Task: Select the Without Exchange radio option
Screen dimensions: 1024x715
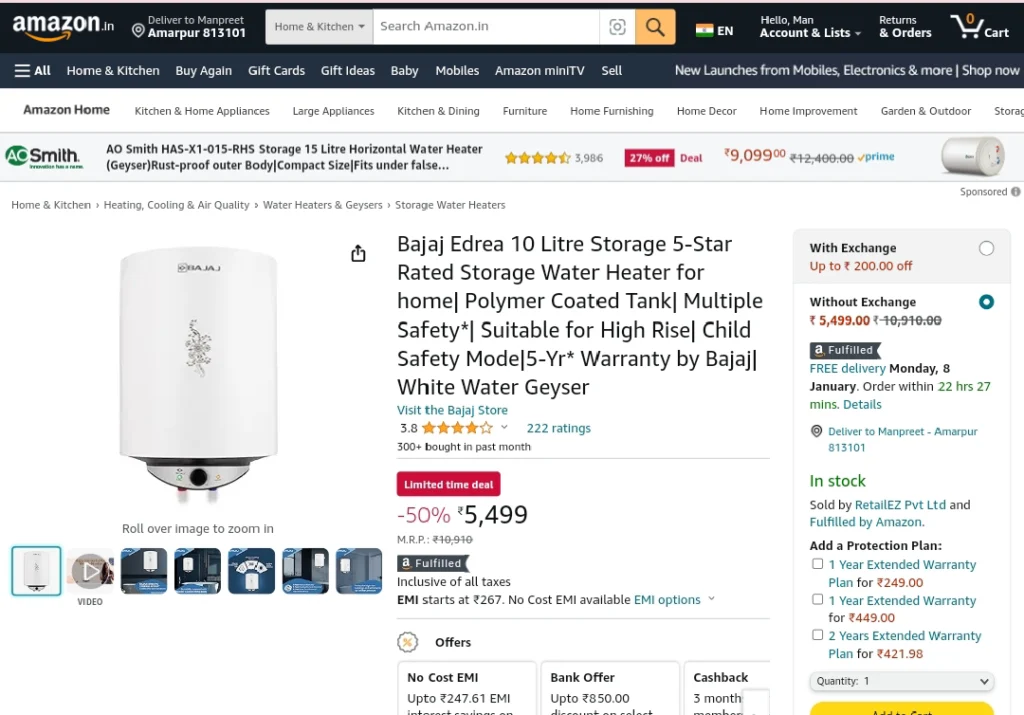Action: pyautogui.click(x=986, y=302)
